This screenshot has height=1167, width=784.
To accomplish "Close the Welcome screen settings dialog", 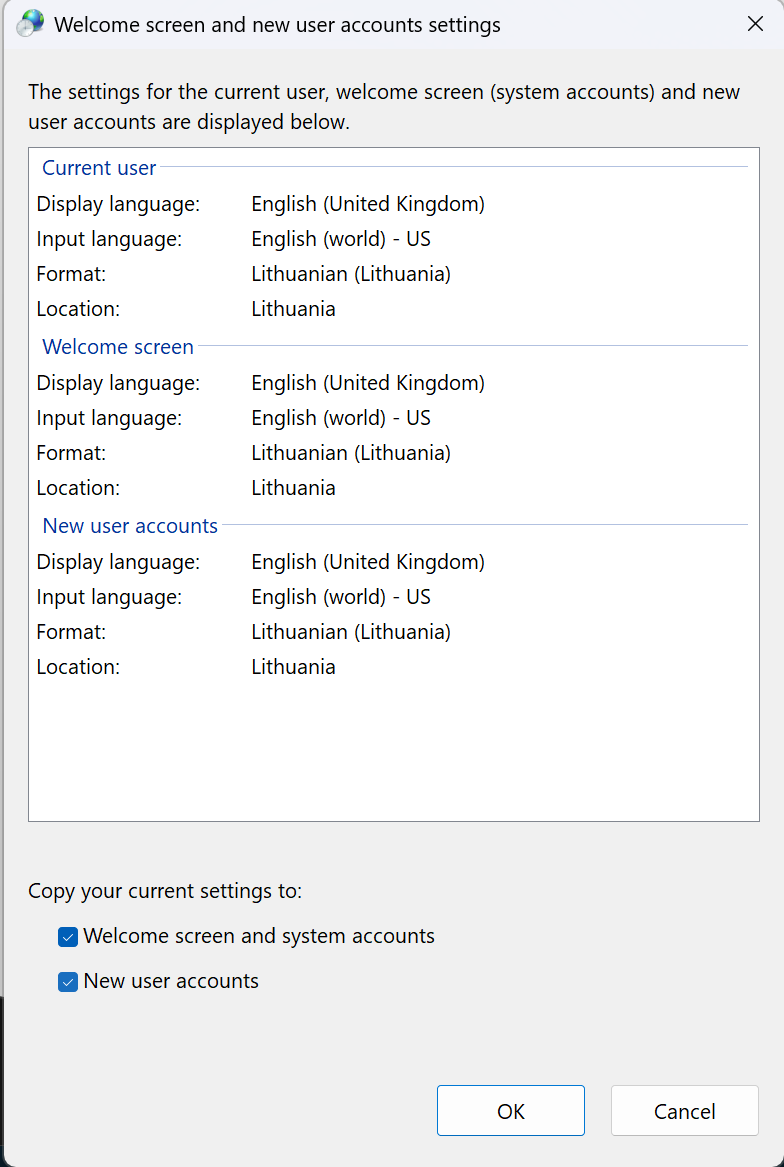I will [x=755, y=24].
